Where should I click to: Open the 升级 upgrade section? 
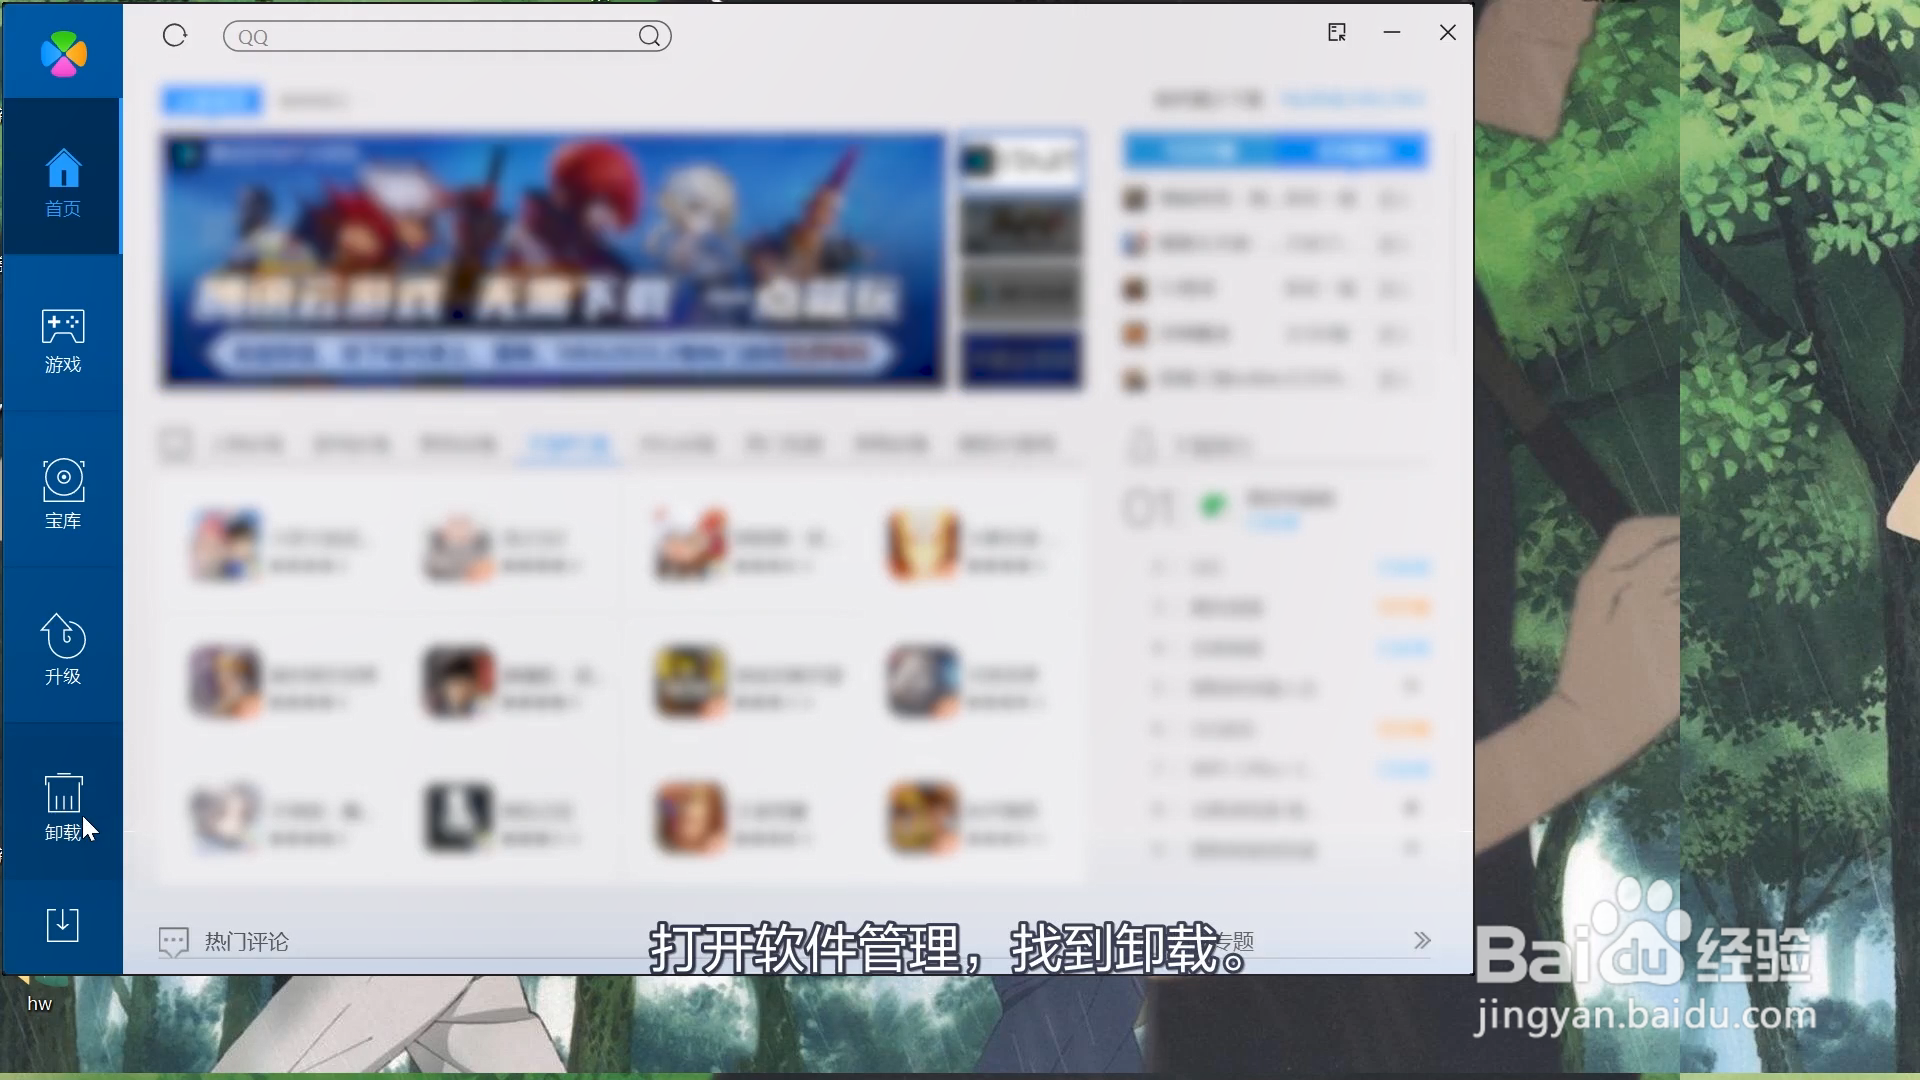coord(62,650)
